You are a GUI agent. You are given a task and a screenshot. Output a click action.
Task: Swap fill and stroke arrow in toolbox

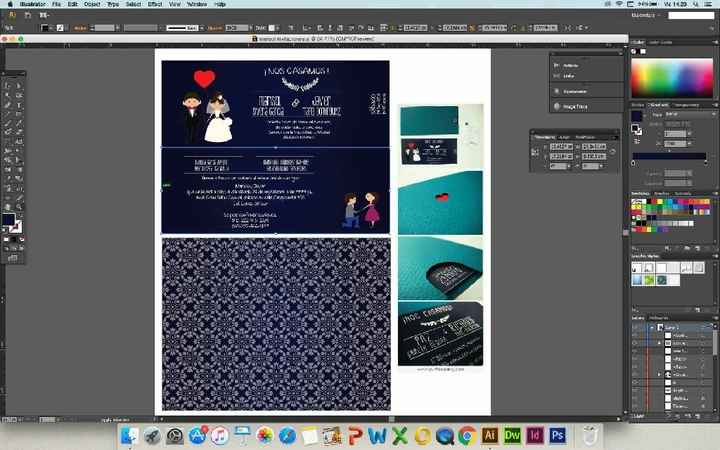(x=19, y=217)
